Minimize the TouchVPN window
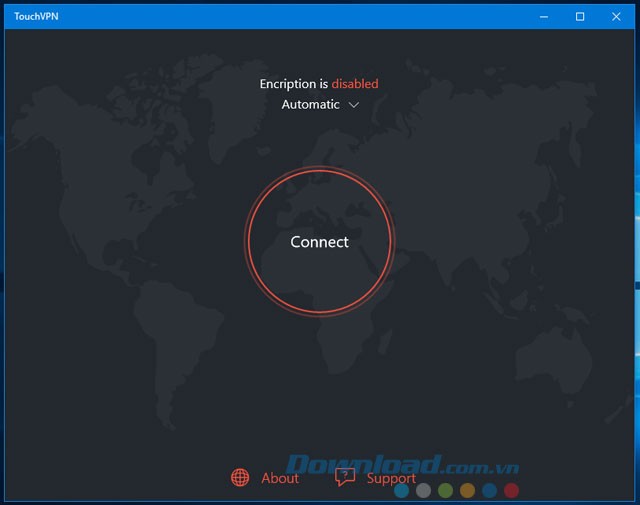Screen dimensions: 640x505 [543, 16]
